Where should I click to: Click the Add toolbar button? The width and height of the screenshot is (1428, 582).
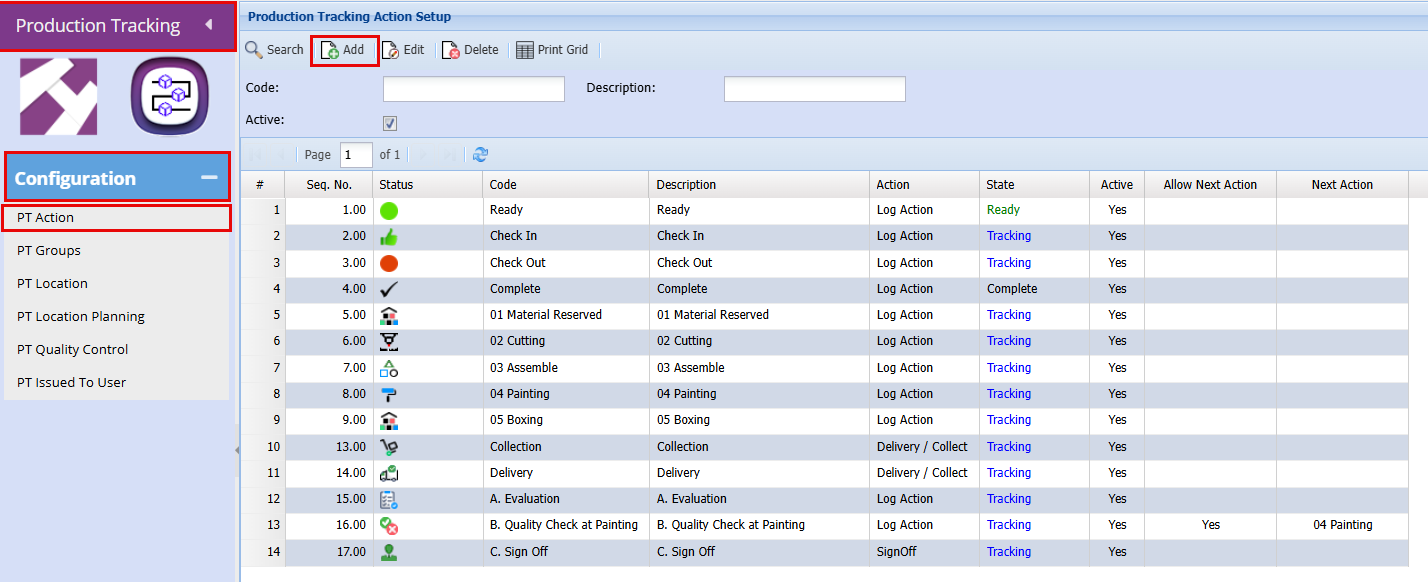[x=343, y=50]
